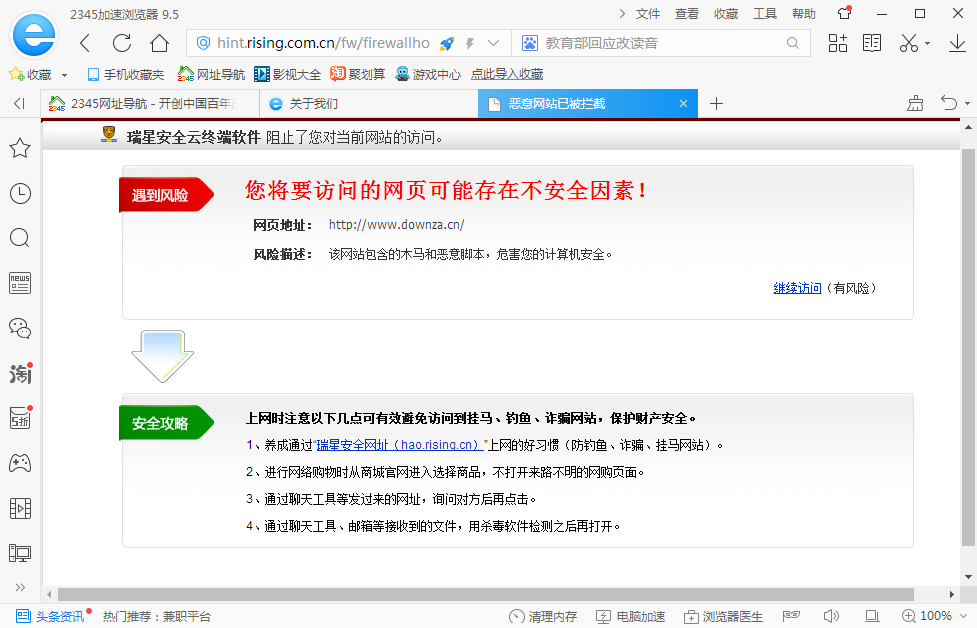Expand the restore closed tabs dropdown

pyautogui.click(x=968, y=104)
